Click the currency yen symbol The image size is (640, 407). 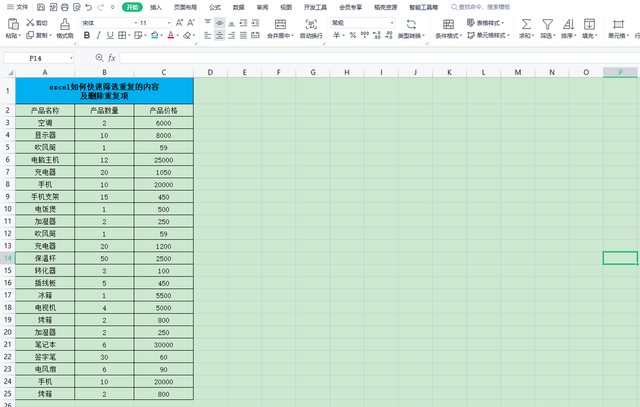coord(336,36)
